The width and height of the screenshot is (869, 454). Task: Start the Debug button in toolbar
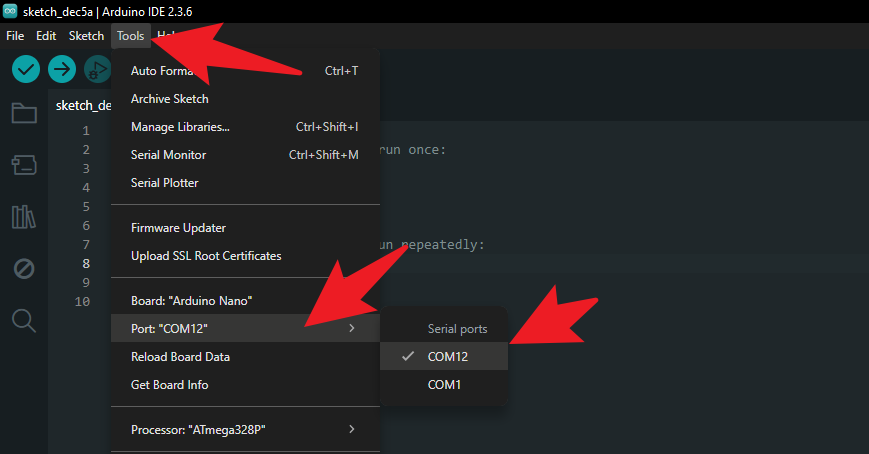tap(97, 69)
